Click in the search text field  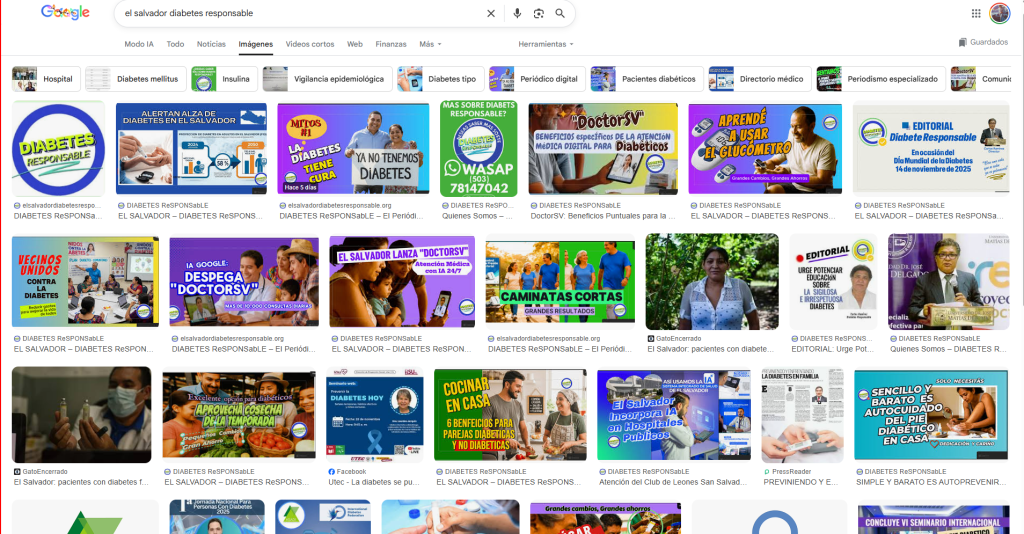[300, 13]
